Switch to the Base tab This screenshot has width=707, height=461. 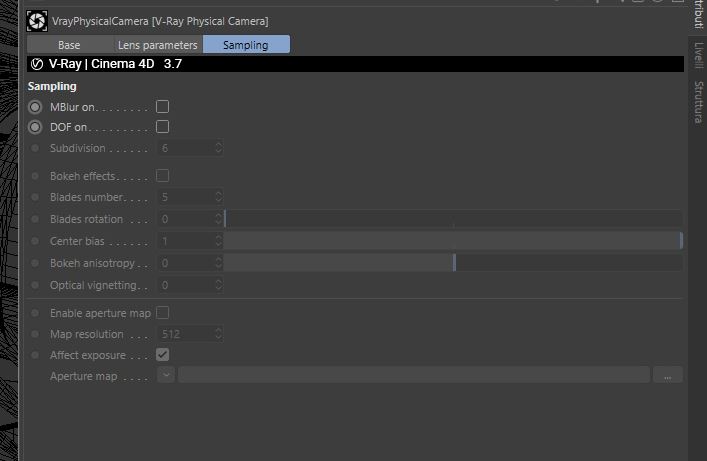pyautogui.click(x=69, y=45)
